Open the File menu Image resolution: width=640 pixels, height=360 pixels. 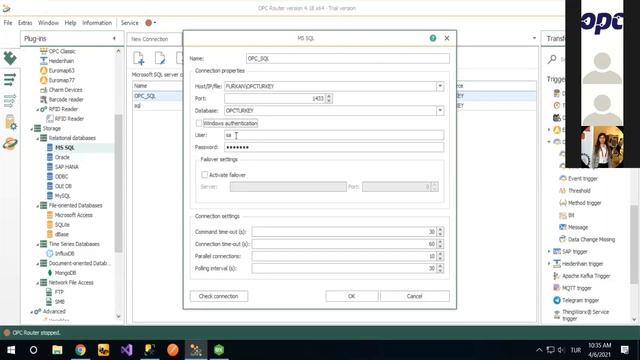(8, 23)
